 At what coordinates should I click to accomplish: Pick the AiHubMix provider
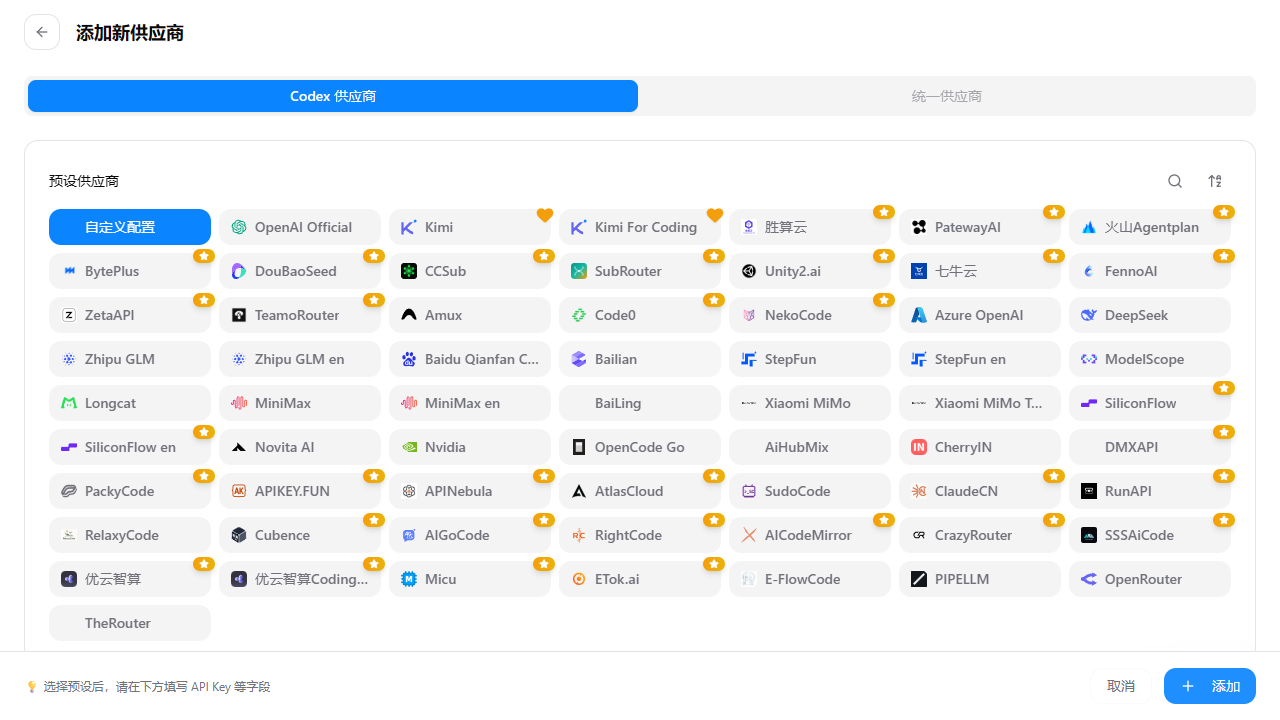tap(810, 447)
